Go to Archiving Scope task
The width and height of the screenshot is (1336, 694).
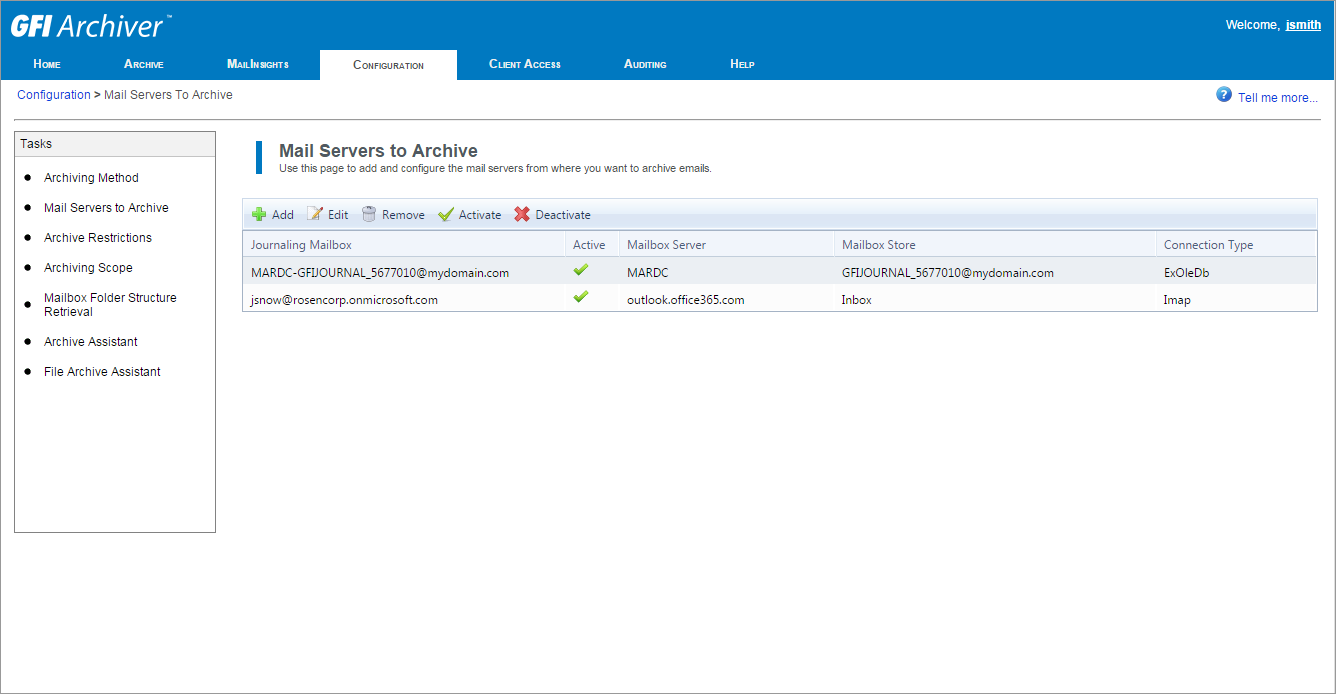pyautogui.click(x=88, y=268)
